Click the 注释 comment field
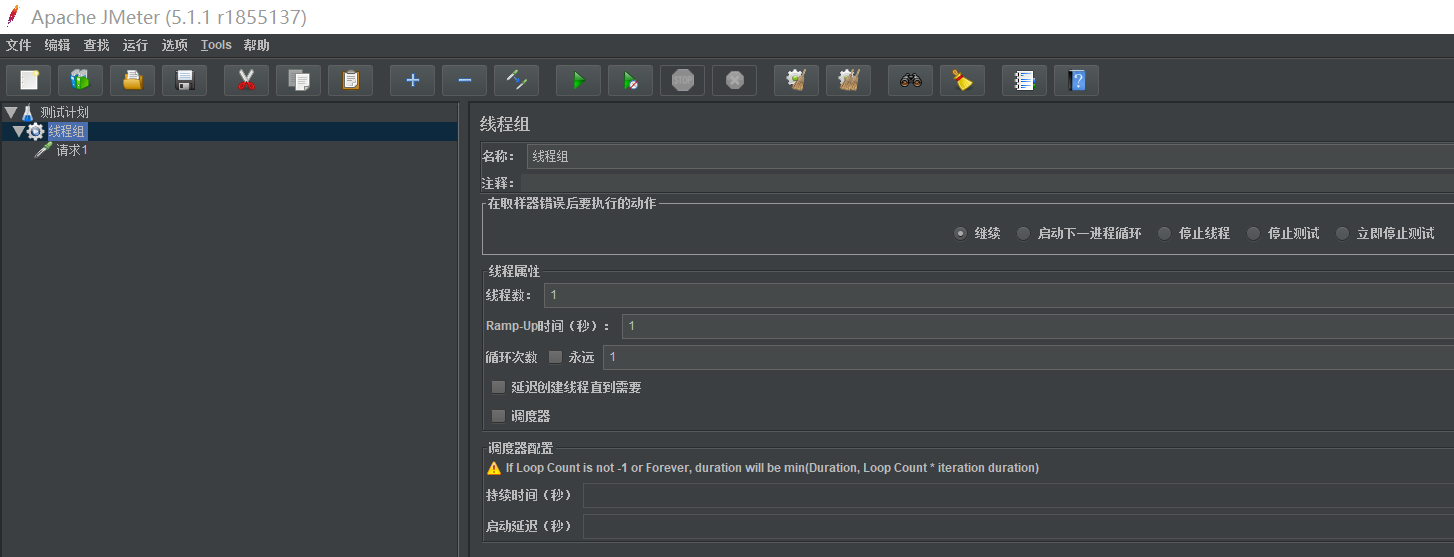Image resolution: width=1454 pixels, height=557 pixels. (987, 183)
